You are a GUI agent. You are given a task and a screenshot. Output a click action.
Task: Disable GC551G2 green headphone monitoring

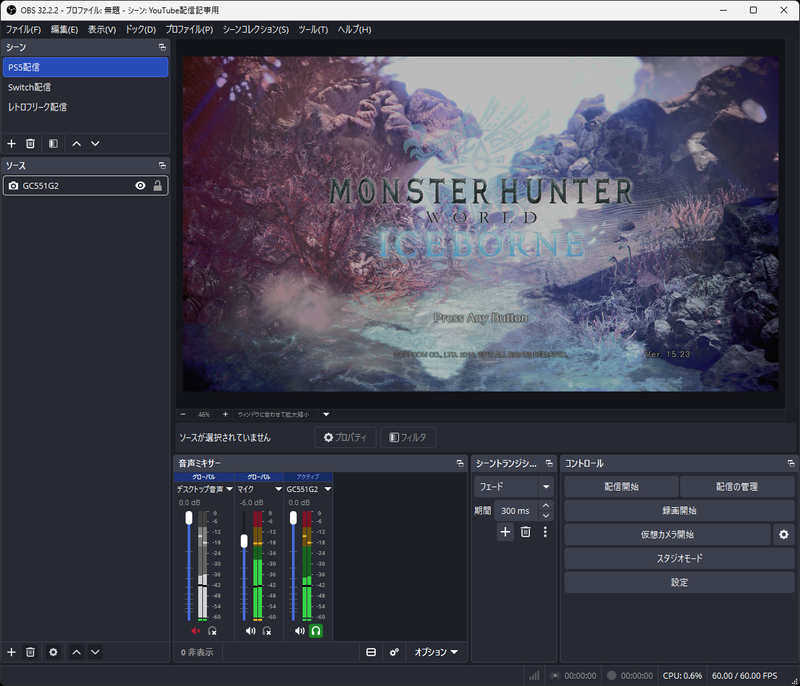[316, 631]
